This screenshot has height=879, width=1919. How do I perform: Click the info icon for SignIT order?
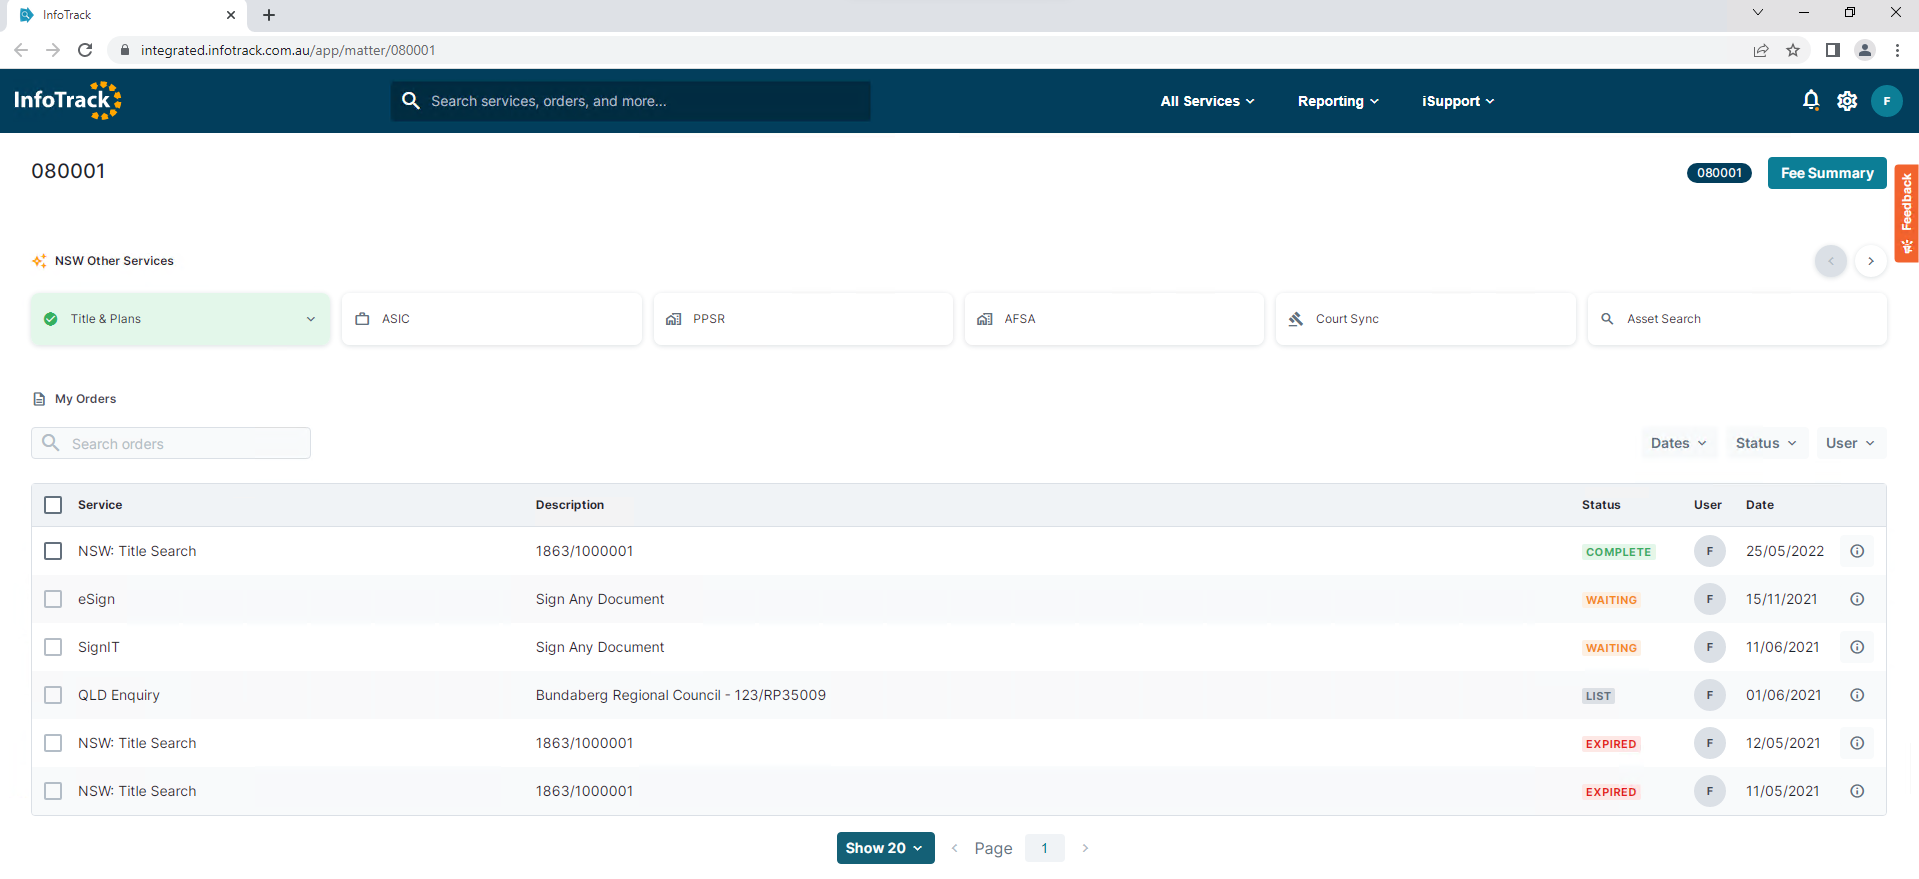pos(1857,647)
